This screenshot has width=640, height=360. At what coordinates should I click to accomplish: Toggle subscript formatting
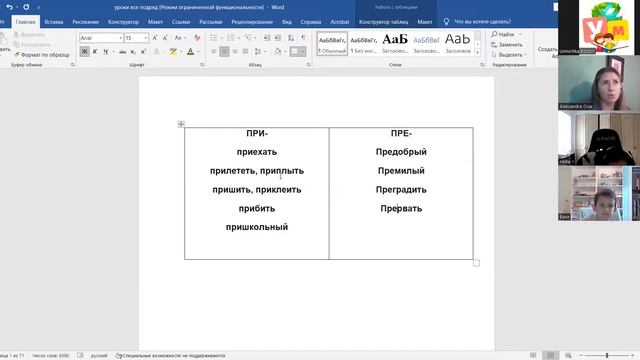[x=133, y=52]
